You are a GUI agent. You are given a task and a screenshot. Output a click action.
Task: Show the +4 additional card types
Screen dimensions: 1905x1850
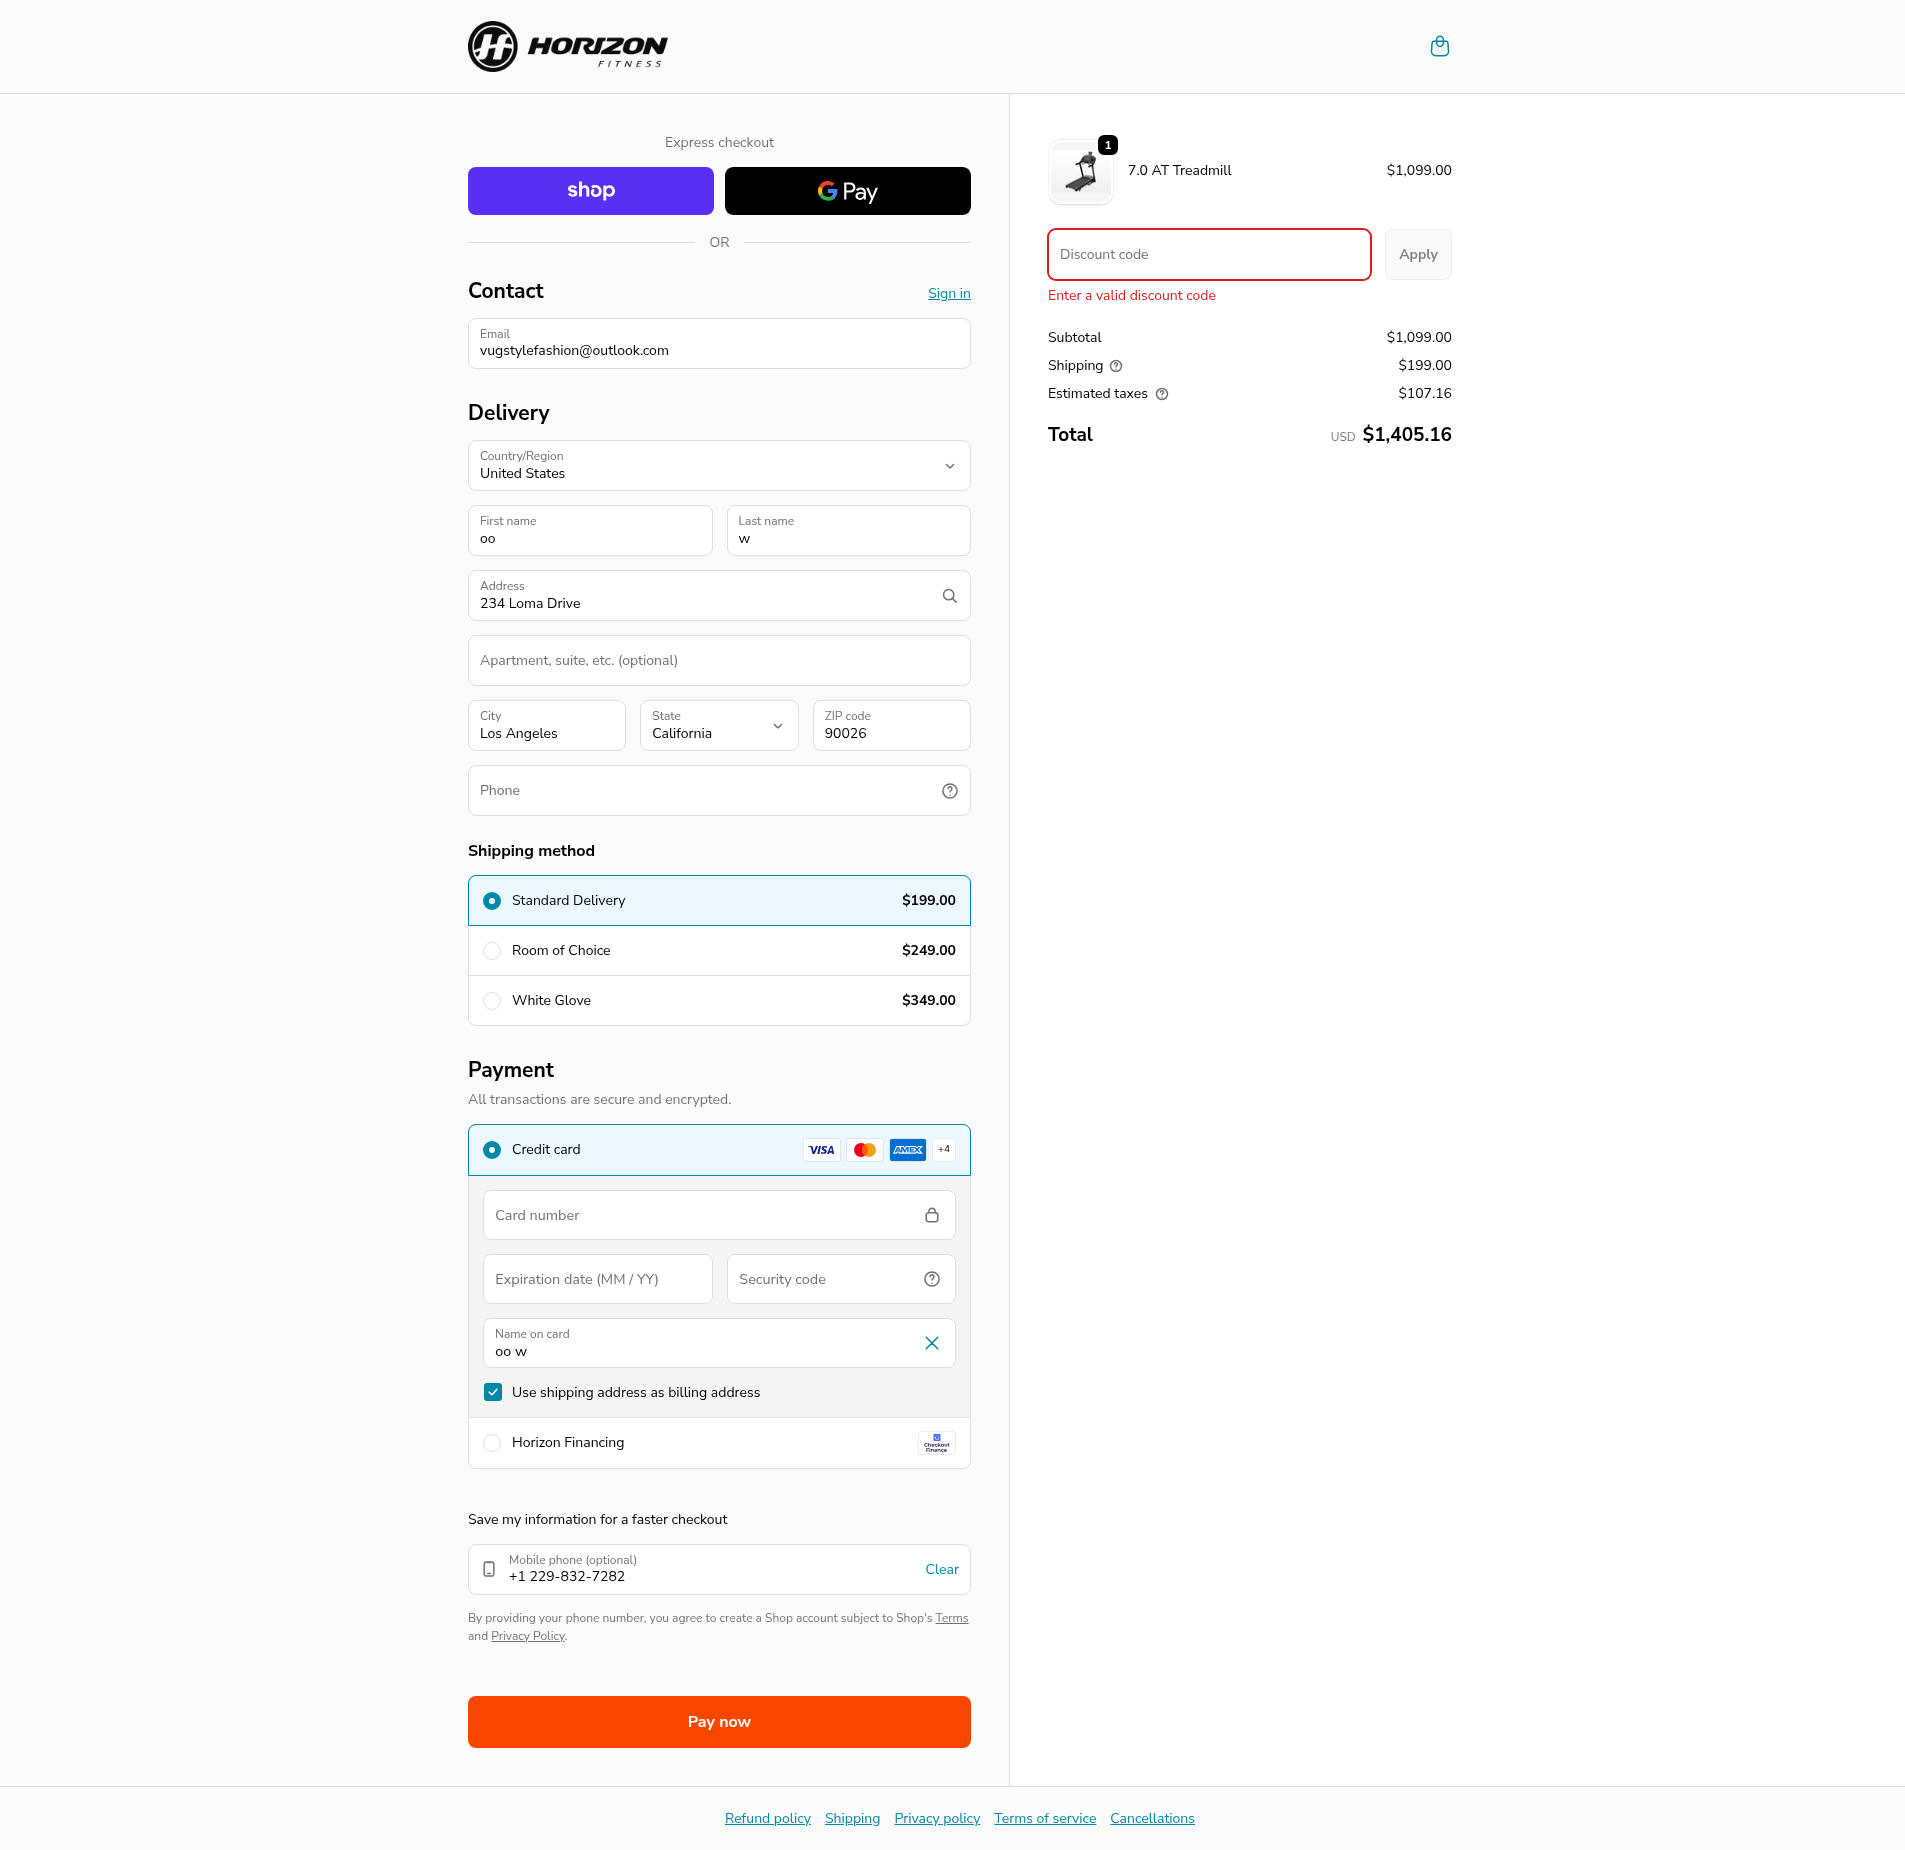click(943, 1150)
